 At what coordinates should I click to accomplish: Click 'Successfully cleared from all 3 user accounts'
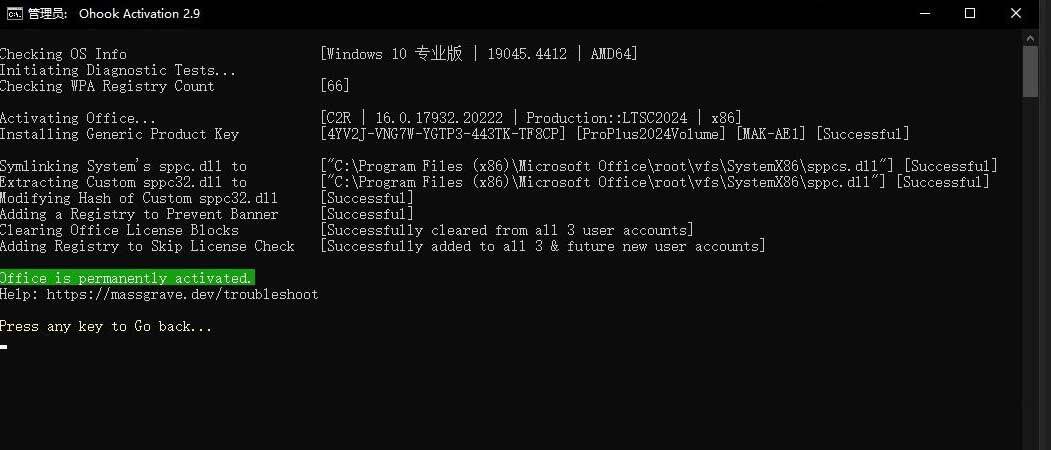tap(507, 230)
